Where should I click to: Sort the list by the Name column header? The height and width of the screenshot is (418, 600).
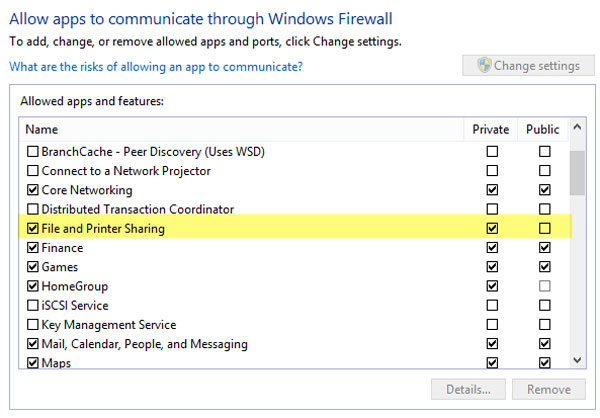(42, 129)
